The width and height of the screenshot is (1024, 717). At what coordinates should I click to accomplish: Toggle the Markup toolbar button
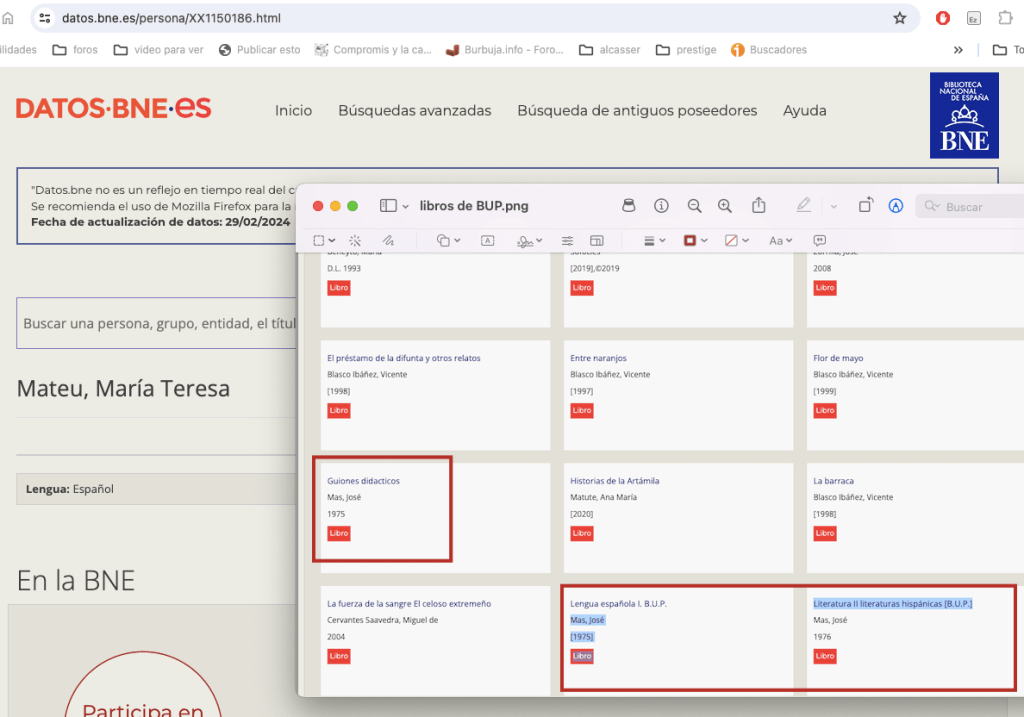pos(896,206)
